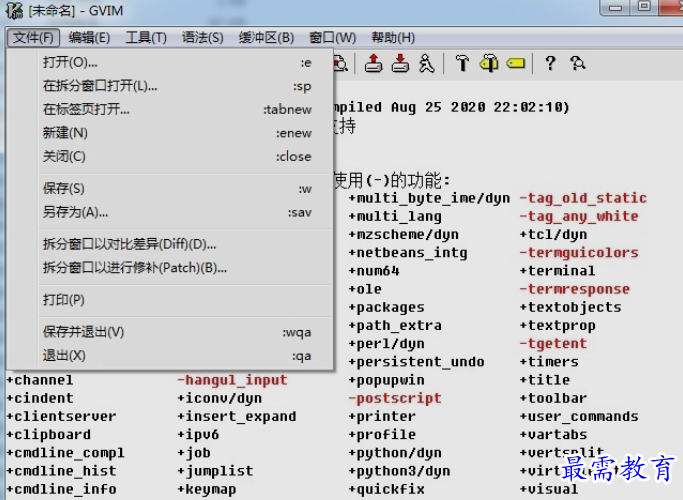Open the 窗口(W) menu

pyautogui.click(x=332, y=37)
